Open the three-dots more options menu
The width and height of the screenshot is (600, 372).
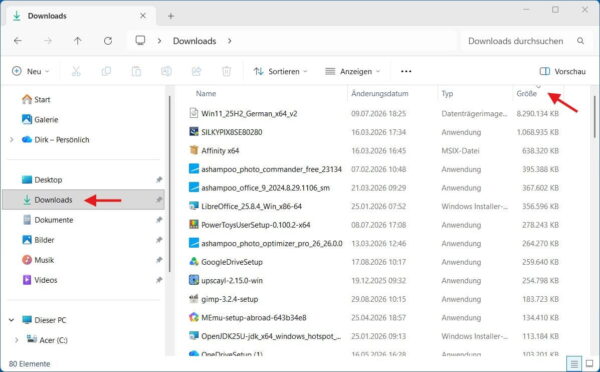pos(406,71)
